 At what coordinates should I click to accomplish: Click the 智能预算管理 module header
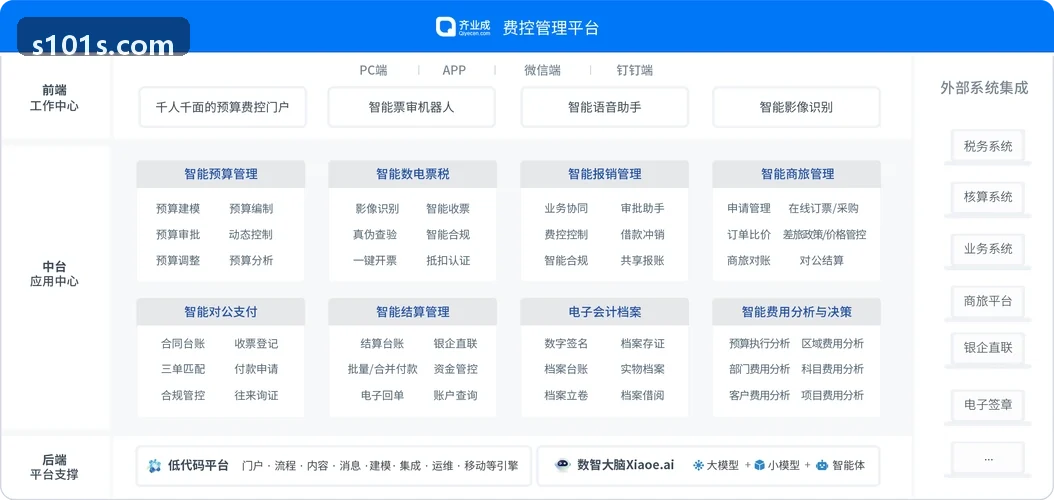(220, 174)
